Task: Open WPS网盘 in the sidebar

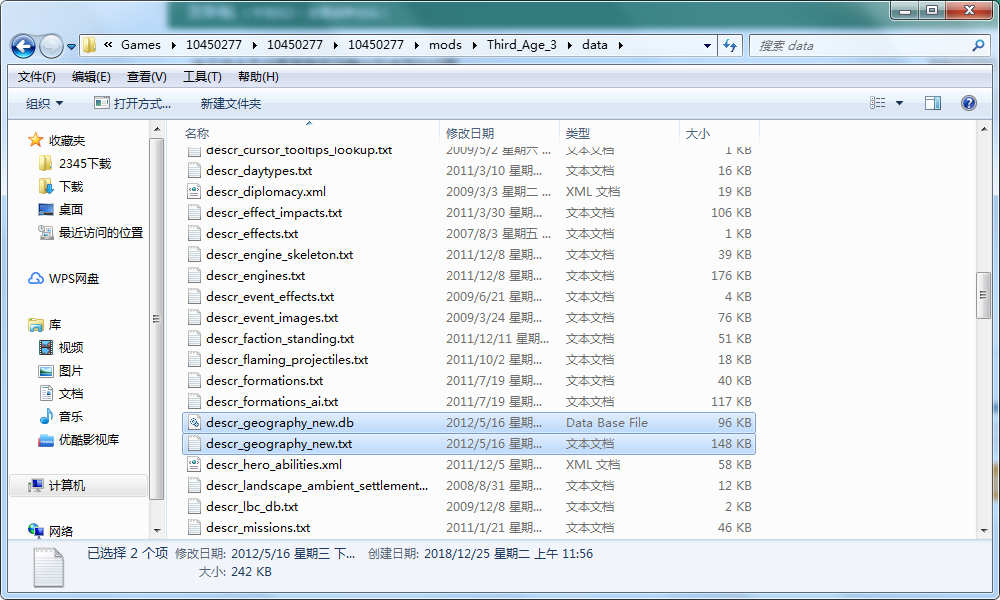Action: (x=74, y=279)
